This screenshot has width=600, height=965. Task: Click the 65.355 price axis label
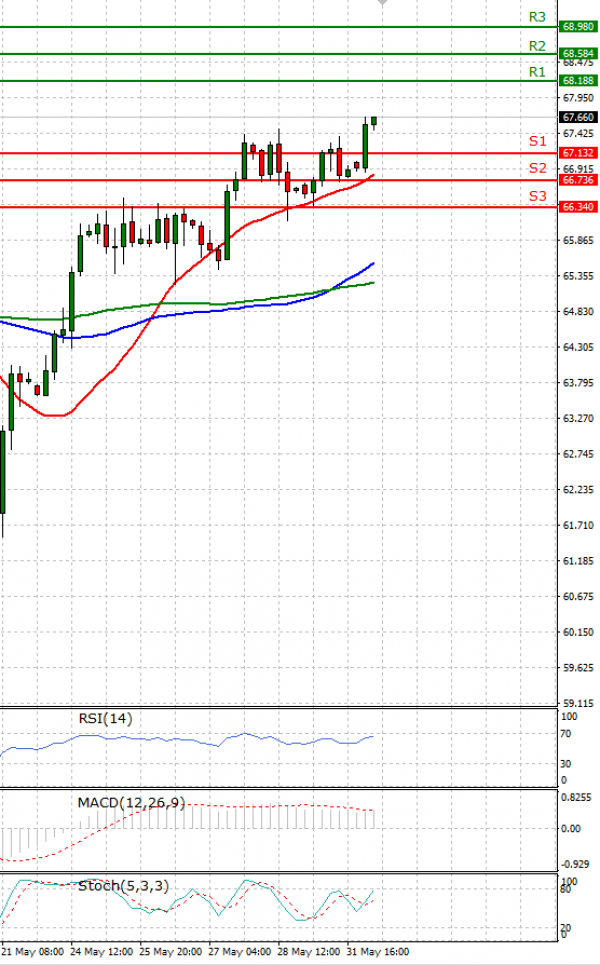pyautogui.click(x=578, y=276)
